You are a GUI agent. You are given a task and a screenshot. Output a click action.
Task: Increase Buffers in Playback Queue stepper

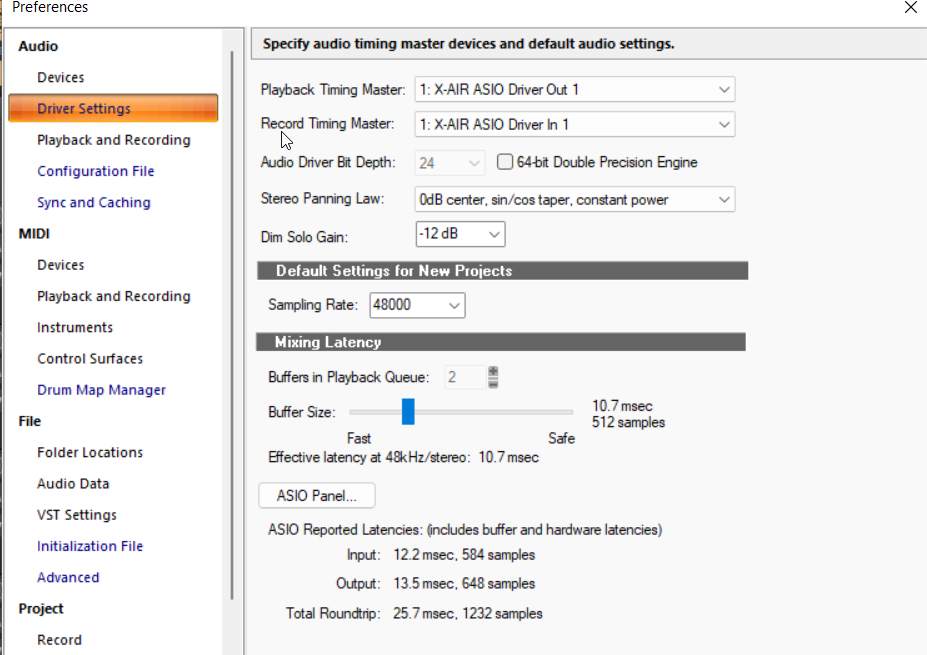493,371
